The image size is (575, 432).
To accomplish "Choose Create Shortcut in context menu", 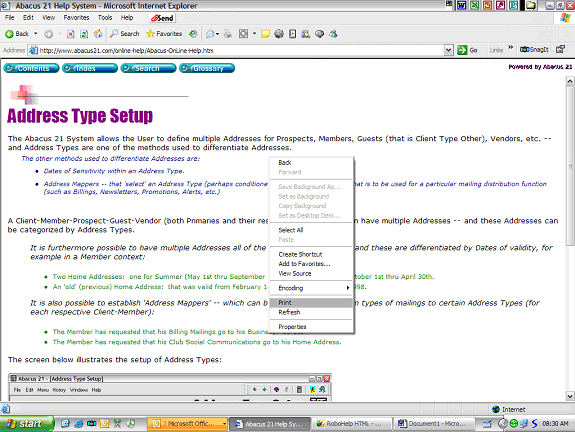I will pos(311,254).
